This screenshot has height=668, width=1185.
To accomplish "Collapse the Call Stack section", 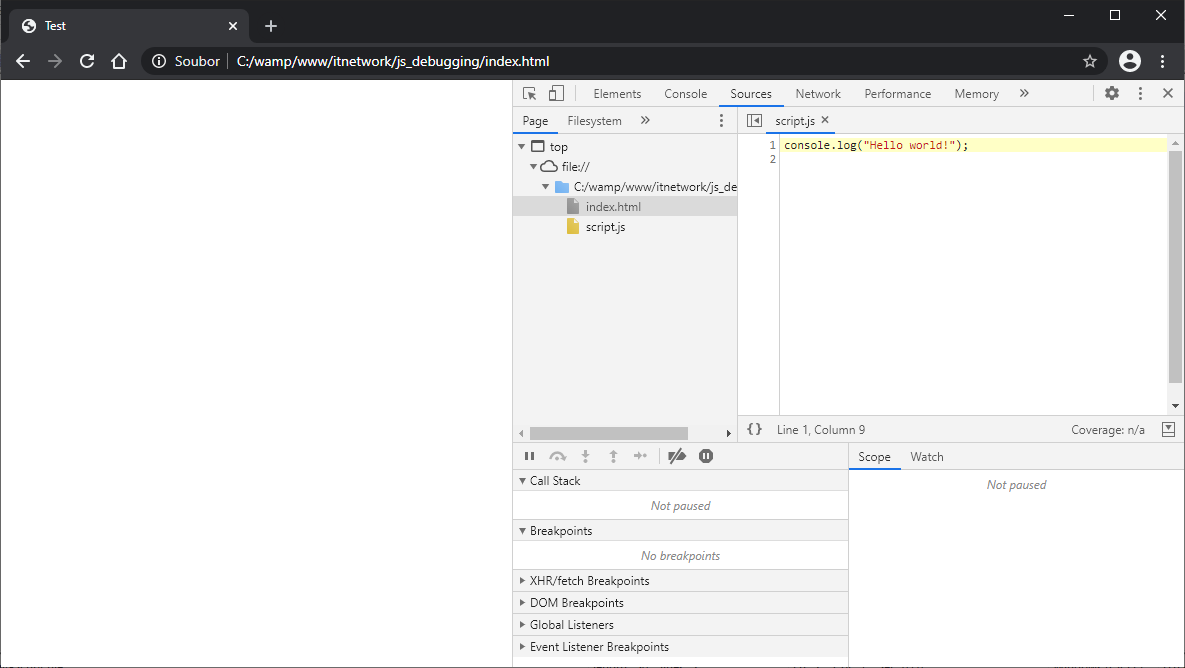I will pos(555,481).
